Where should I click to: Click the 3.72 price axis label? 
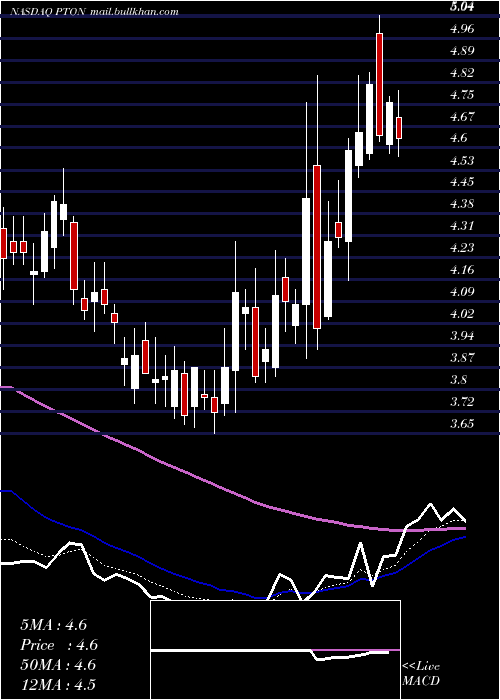coord(462,402)
